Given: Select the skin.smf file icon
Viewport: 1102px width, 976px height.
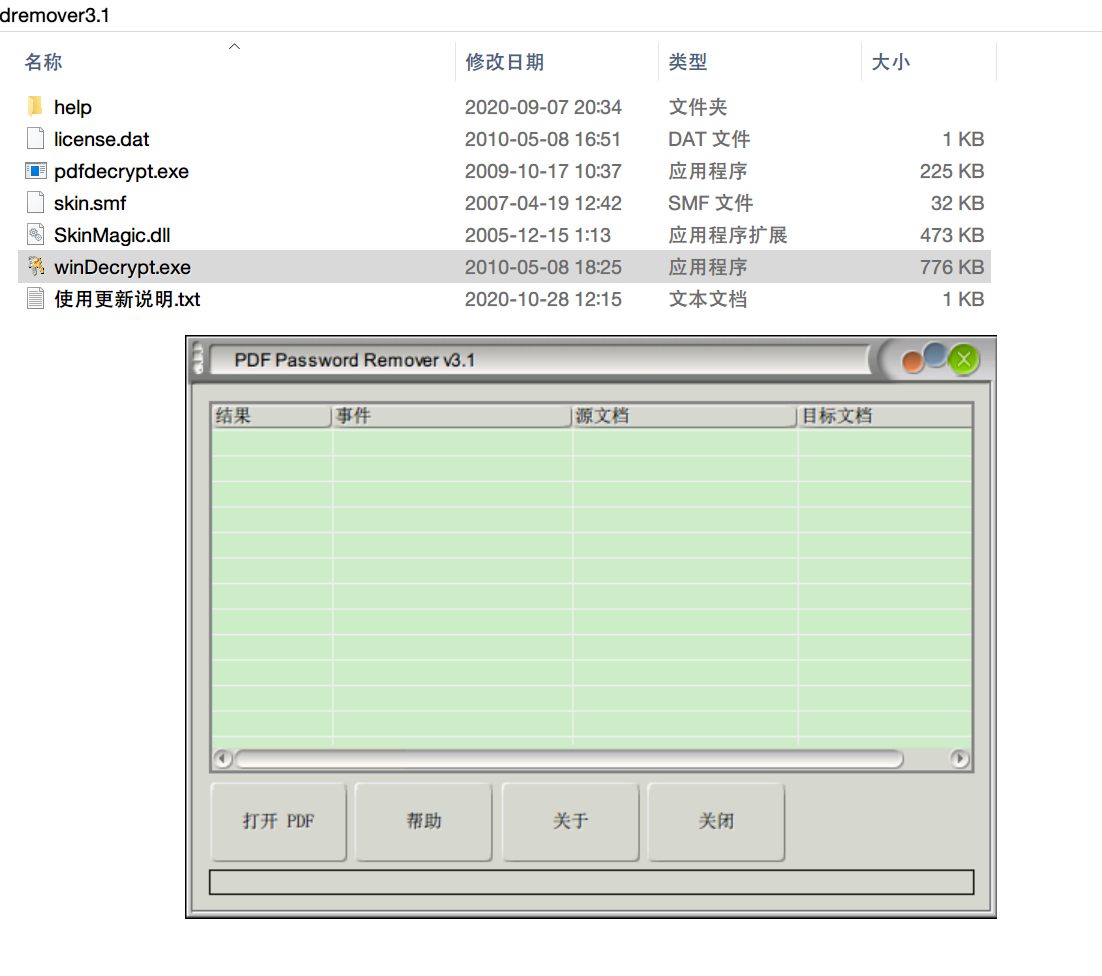Looking at the screenshot, I should (x=35, y=203).
